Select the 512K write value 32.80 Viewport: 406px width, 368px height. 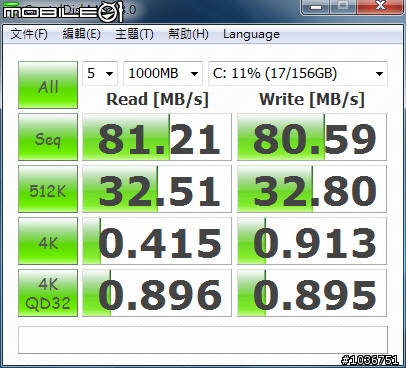point(312,189)
